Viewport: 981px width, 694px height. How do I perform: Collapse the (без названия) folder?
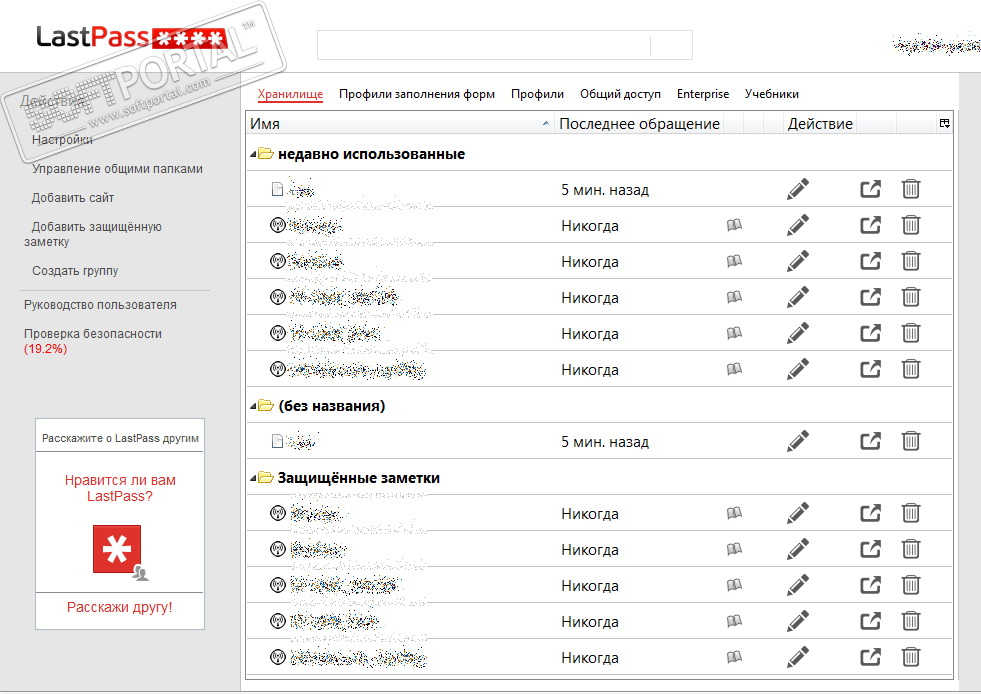tap(253, 406)
